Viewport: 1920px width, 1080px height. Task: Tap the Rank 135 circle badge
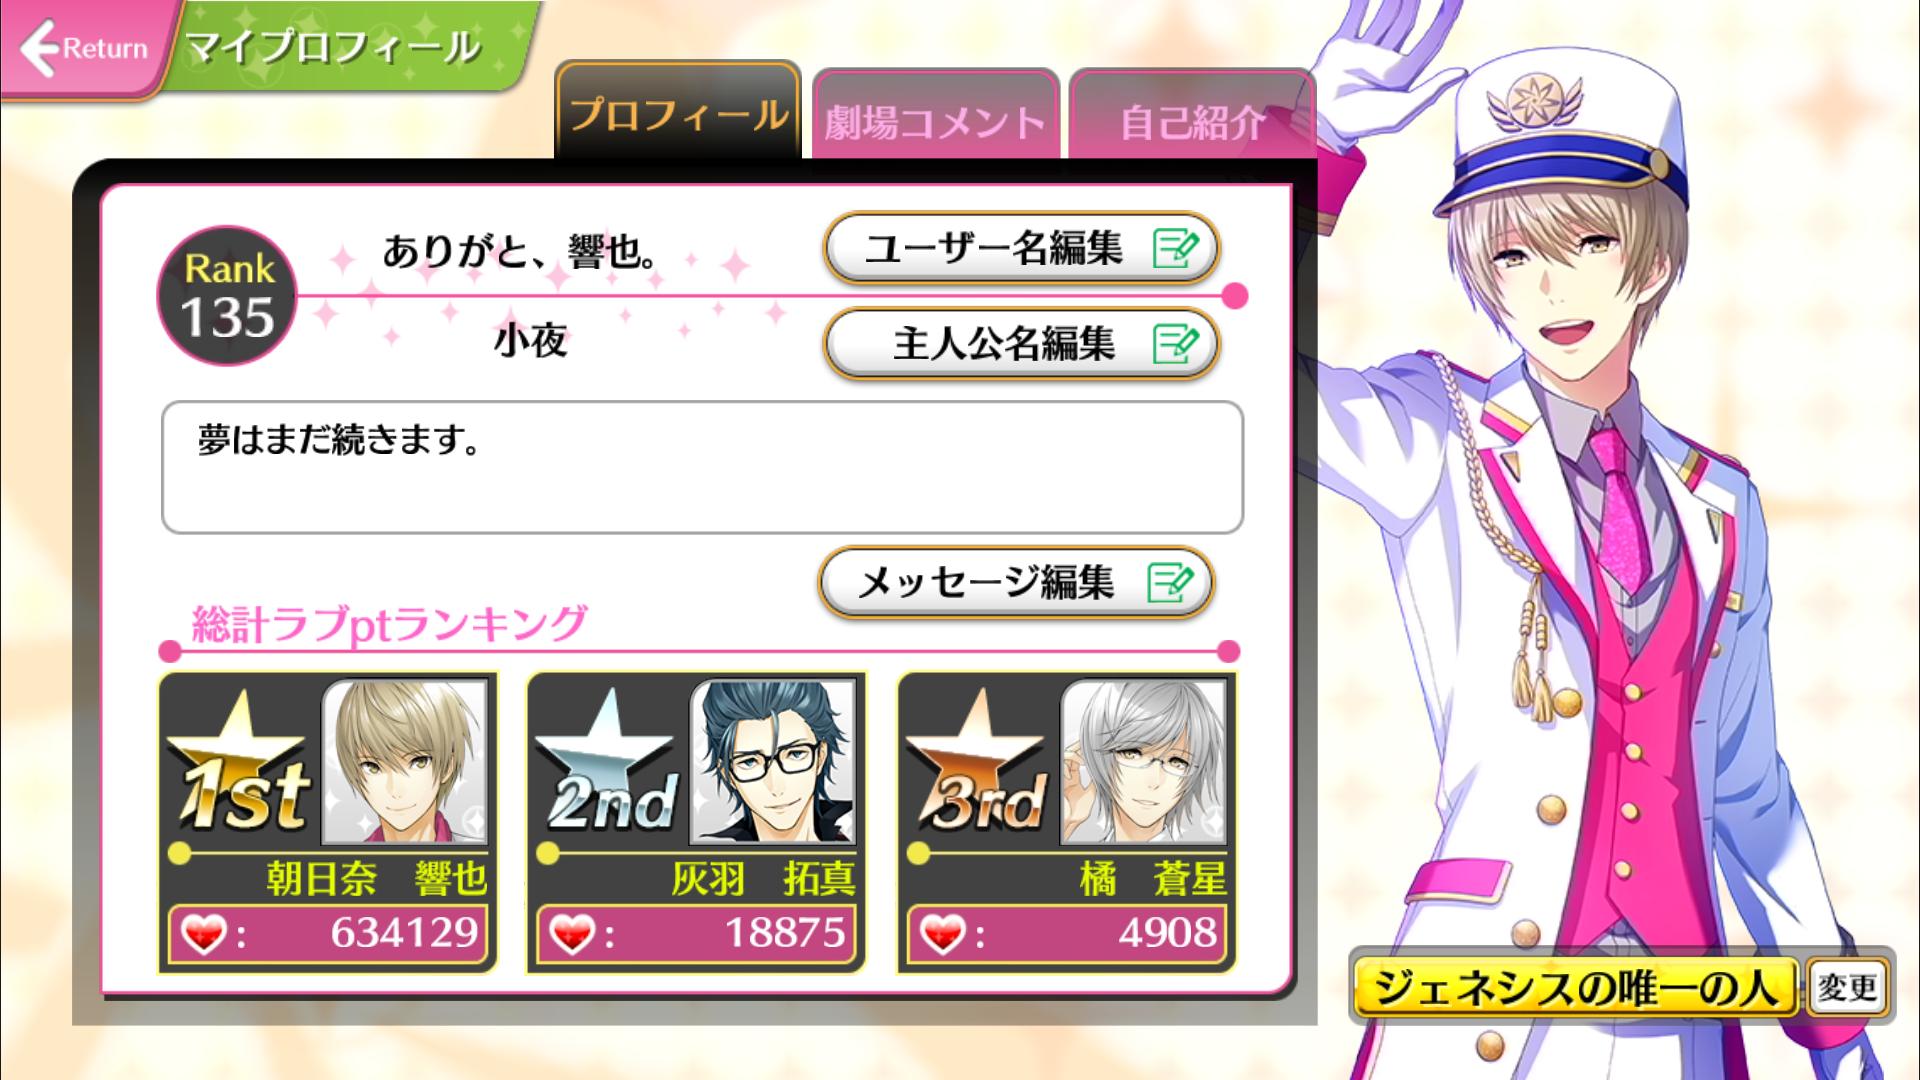click(228, 295)
